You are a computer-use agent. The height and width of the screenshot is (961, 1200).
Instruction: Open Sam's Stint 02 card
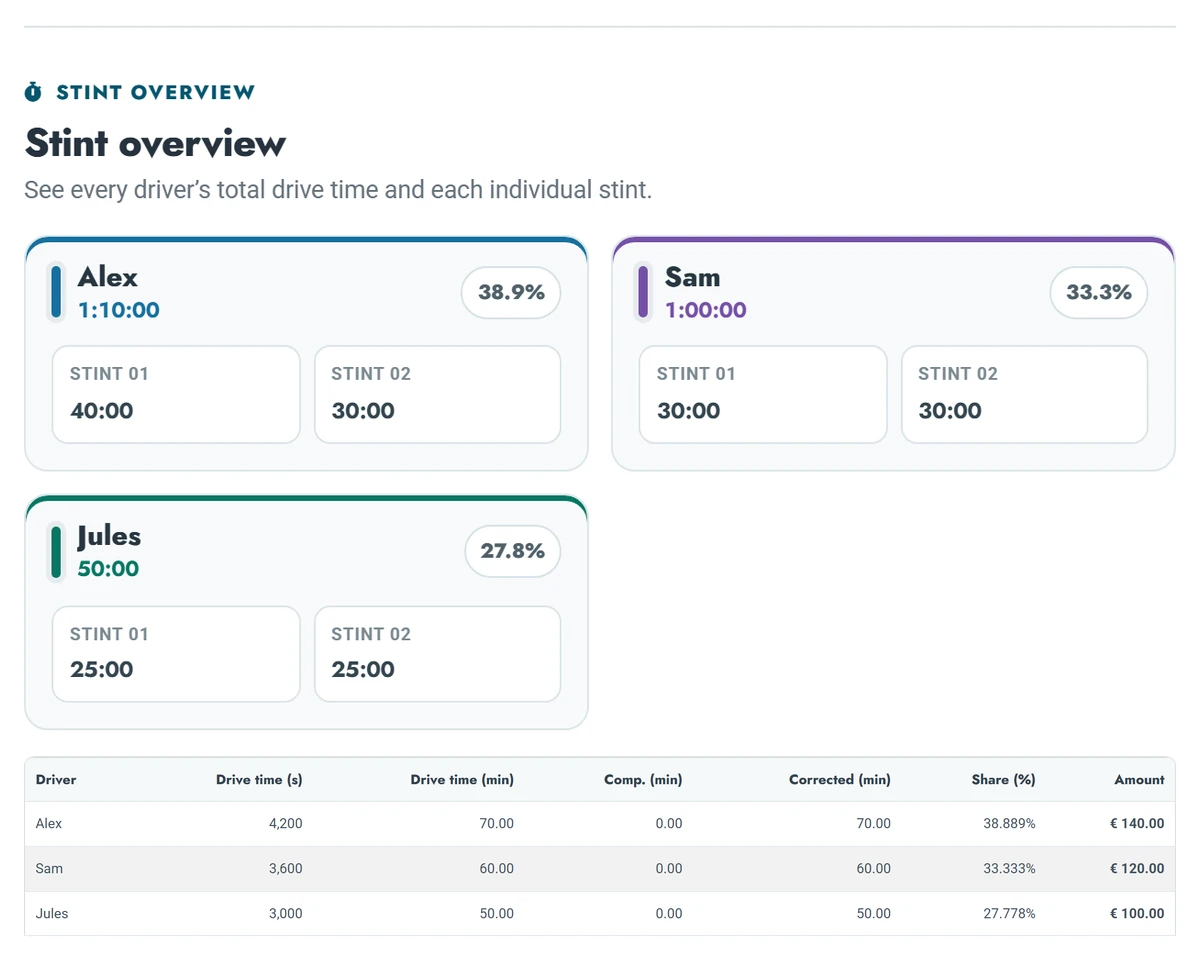(x=1024, y=394)
